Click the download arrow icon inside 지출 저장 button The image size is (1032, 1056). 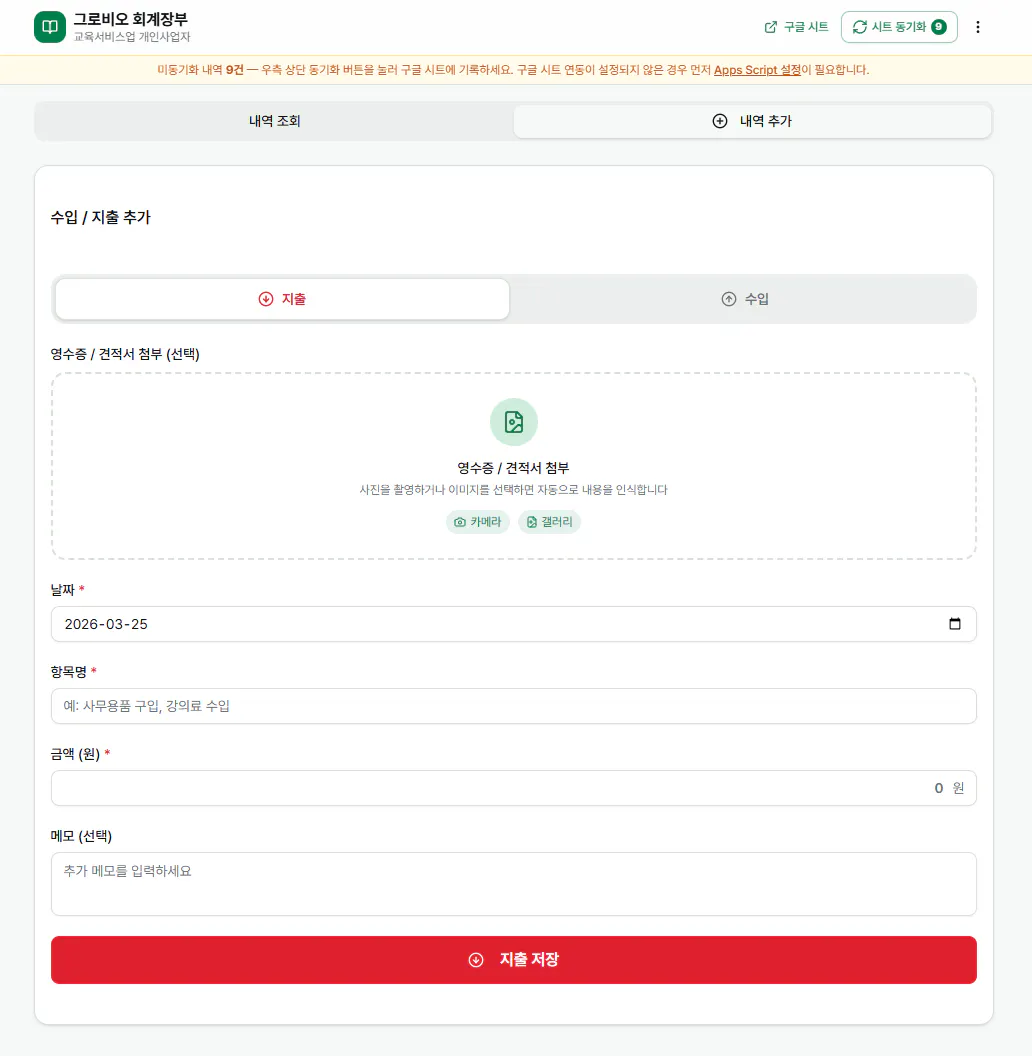[476, 959]
